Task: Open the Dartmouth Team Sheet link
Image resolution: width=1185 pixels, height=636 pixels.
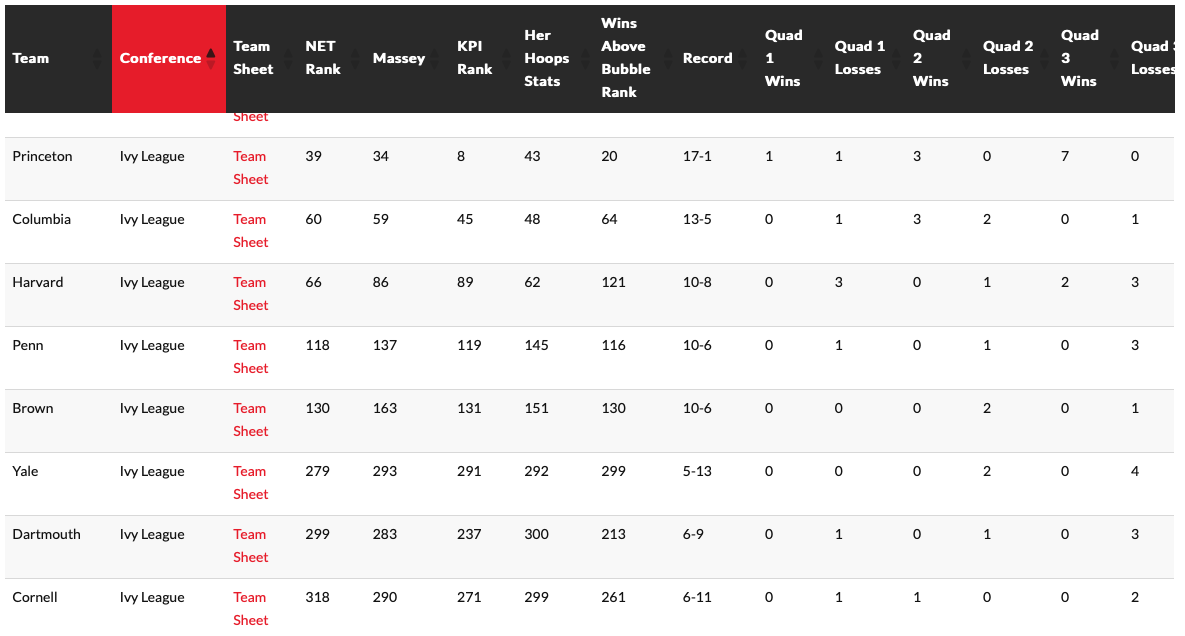Action: click(x=250, y=545)
